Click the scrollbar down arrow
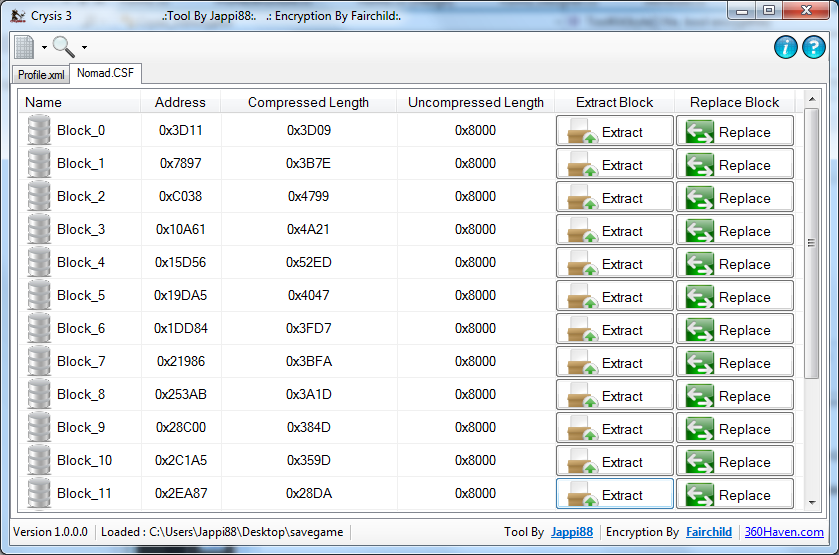The image size is (839, 555). click(811, 503)
